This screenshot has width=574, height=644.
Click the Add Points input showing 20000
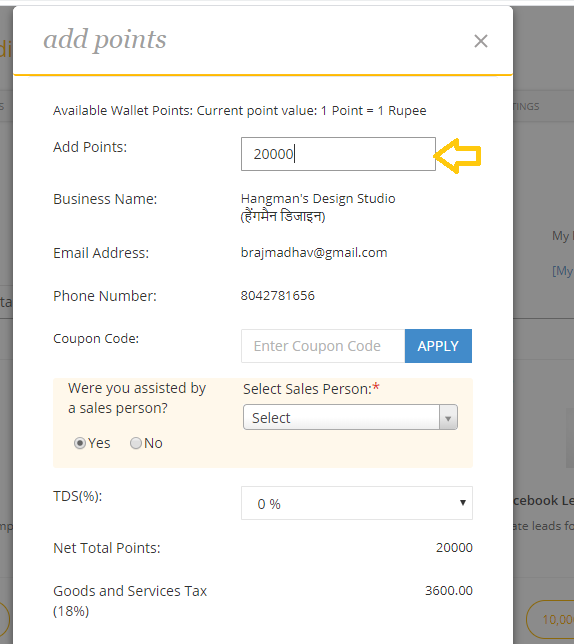(x=338, y=154)
